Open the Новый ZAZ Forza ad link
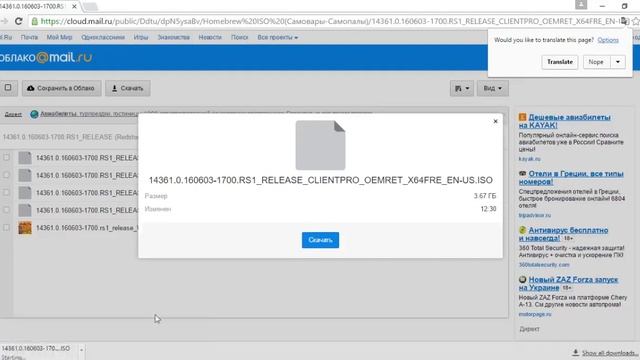640x360 pixels. pos(569,283)
